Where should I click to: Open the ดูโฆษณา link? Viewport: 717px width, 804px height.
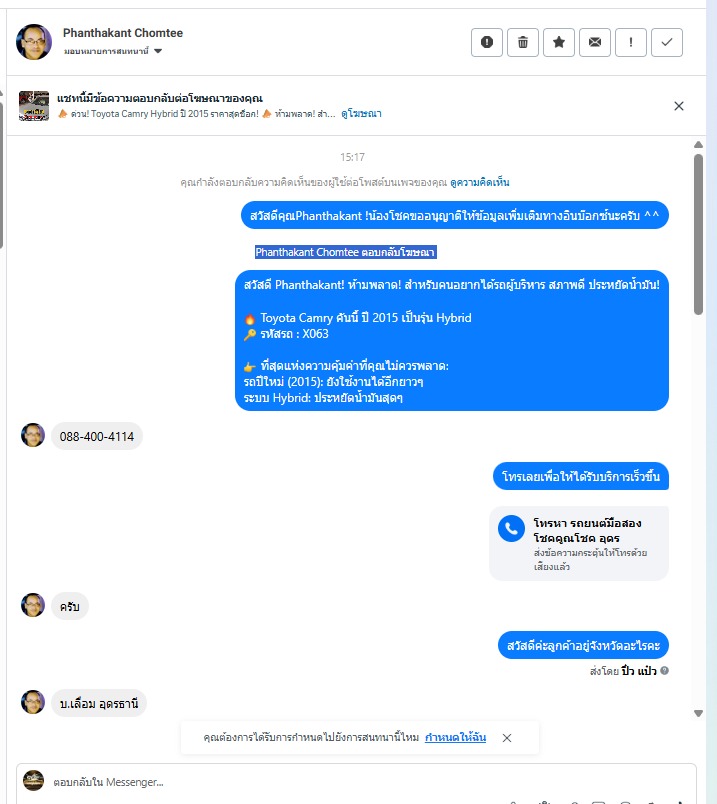tap(361, 114)
